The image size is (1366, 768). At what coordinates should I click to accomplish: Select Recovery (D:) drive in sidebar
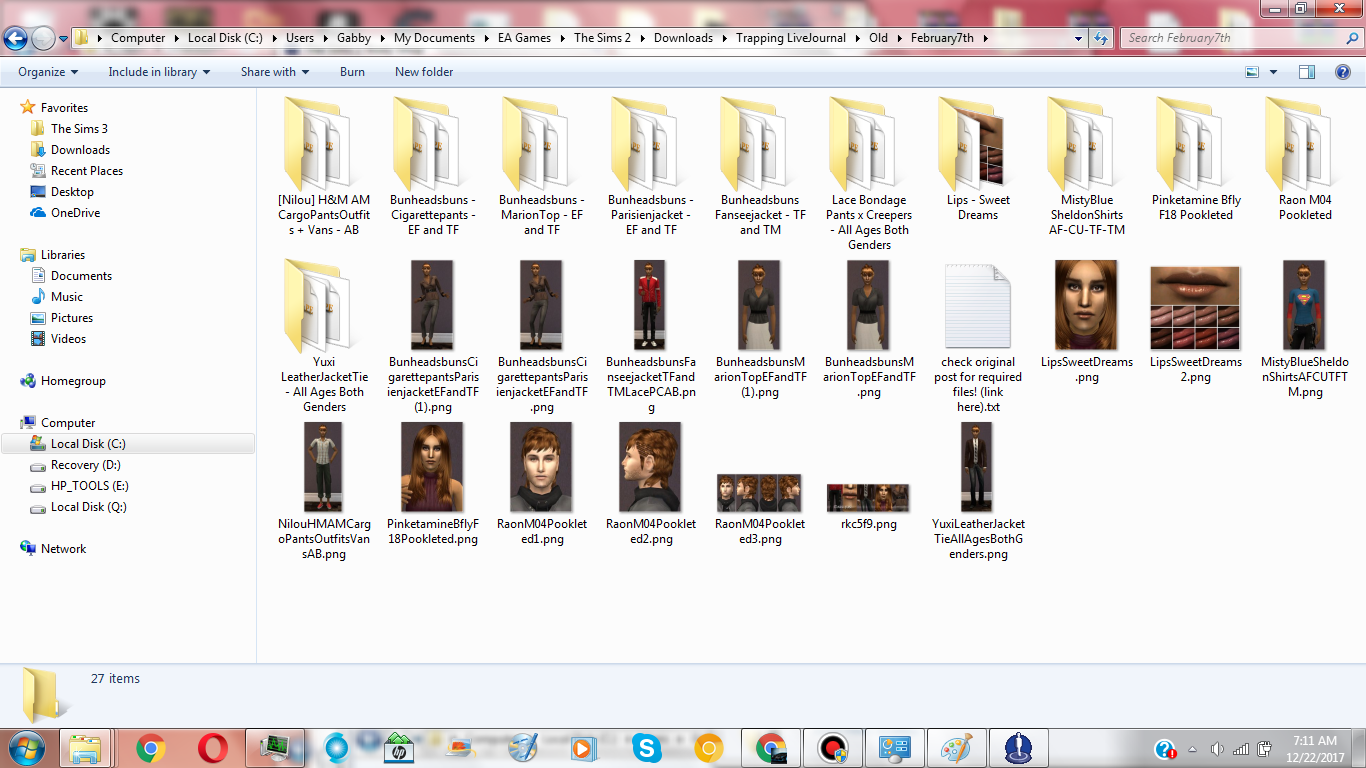coord(85,465)
